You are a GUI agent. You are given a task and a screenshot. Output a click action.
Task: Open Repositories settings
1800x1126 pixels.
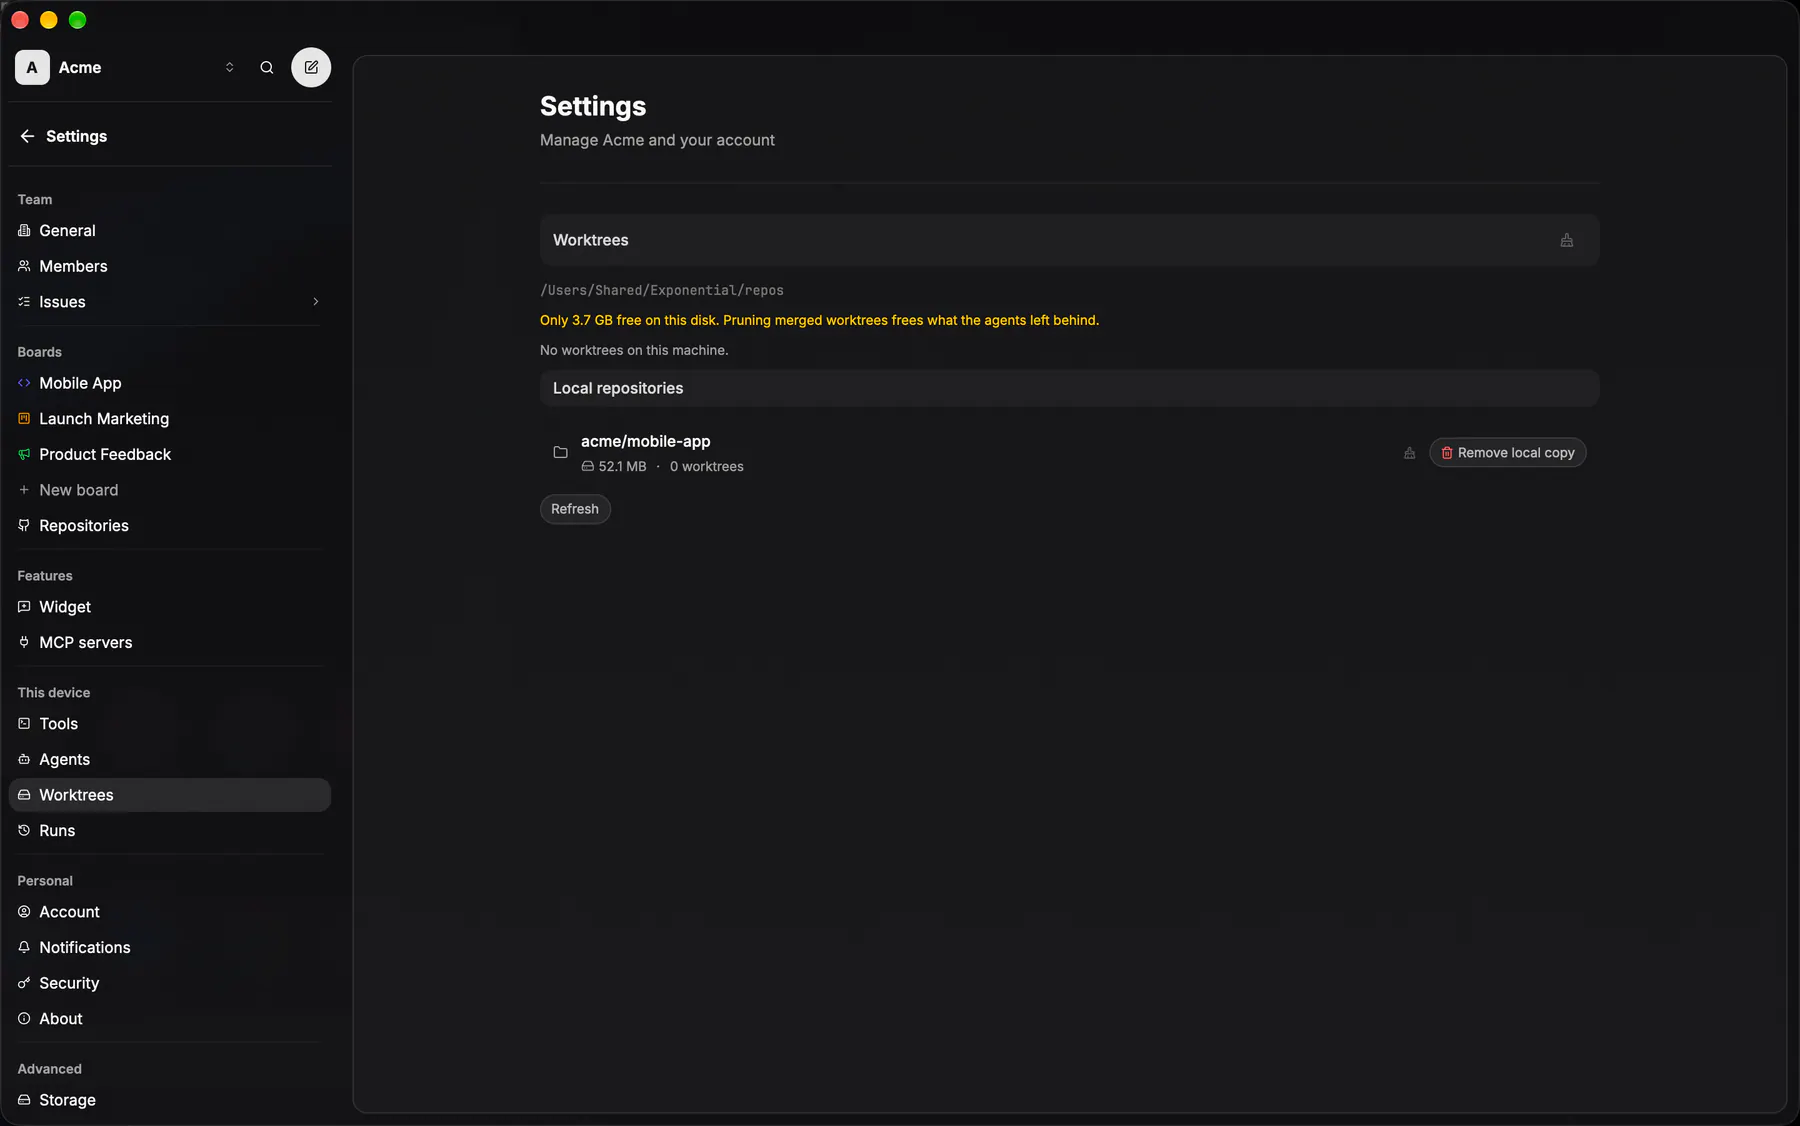point(169,526)
